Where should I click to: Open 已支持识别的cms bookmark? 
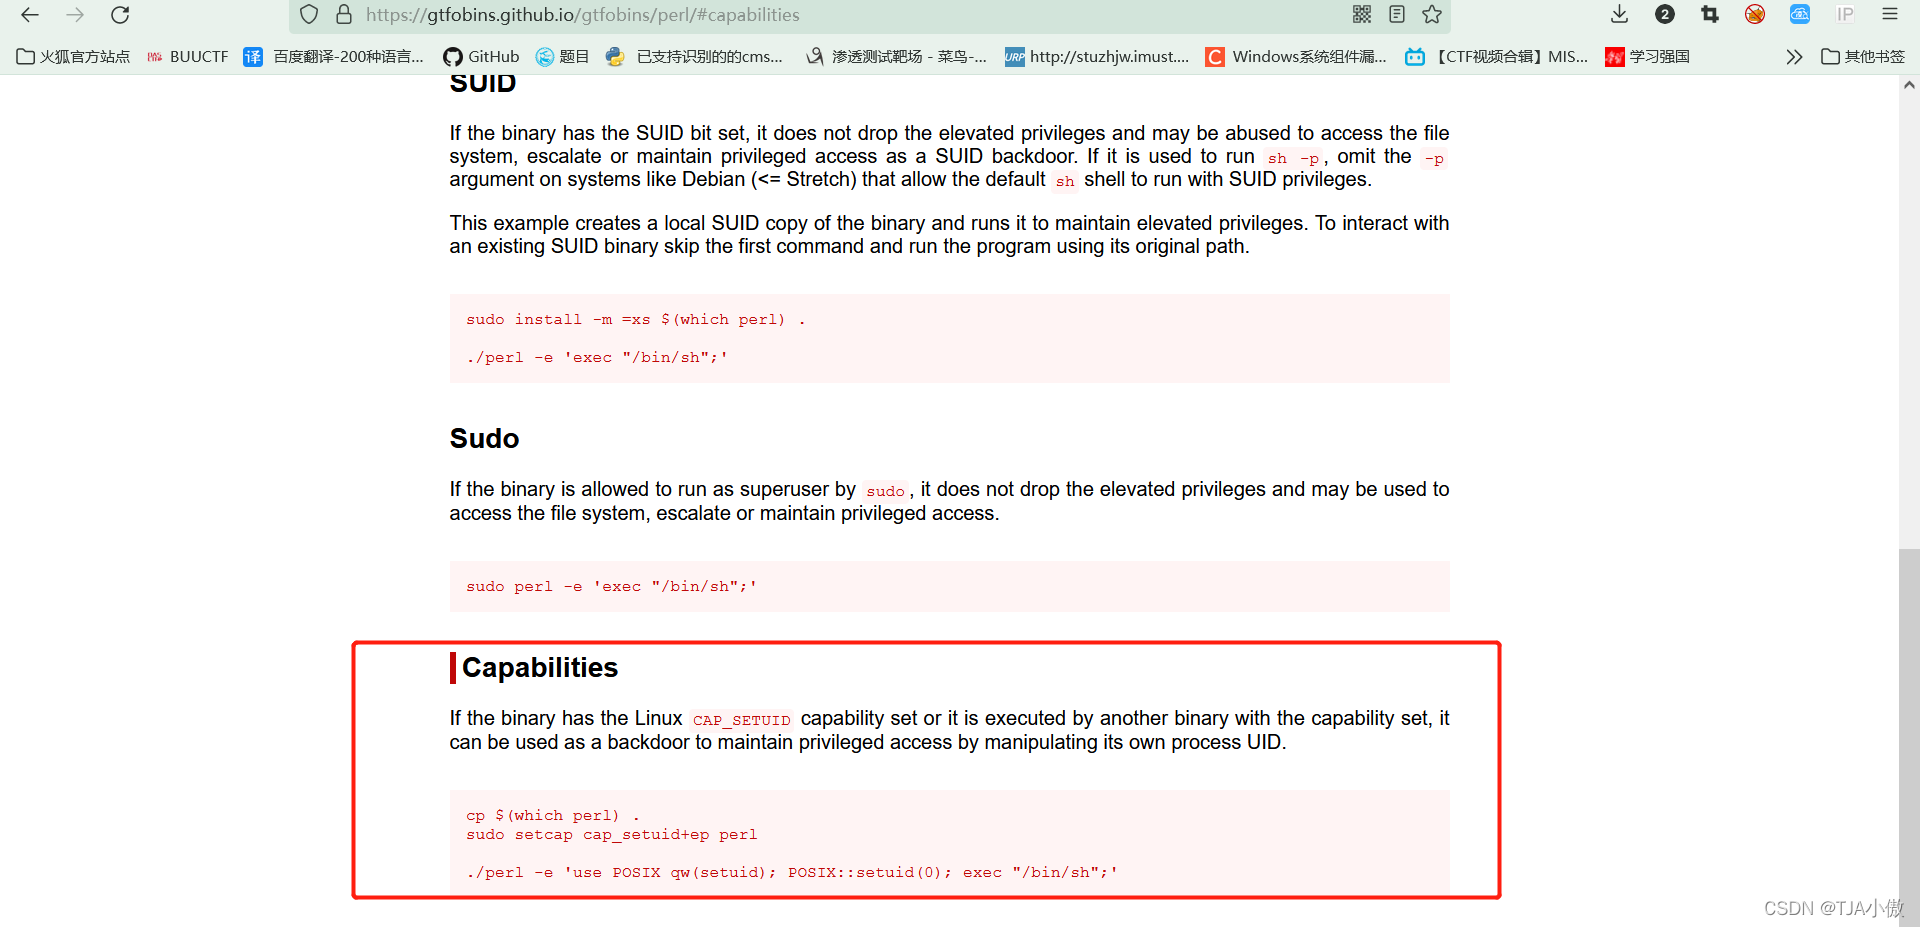(x=694, y=57)
